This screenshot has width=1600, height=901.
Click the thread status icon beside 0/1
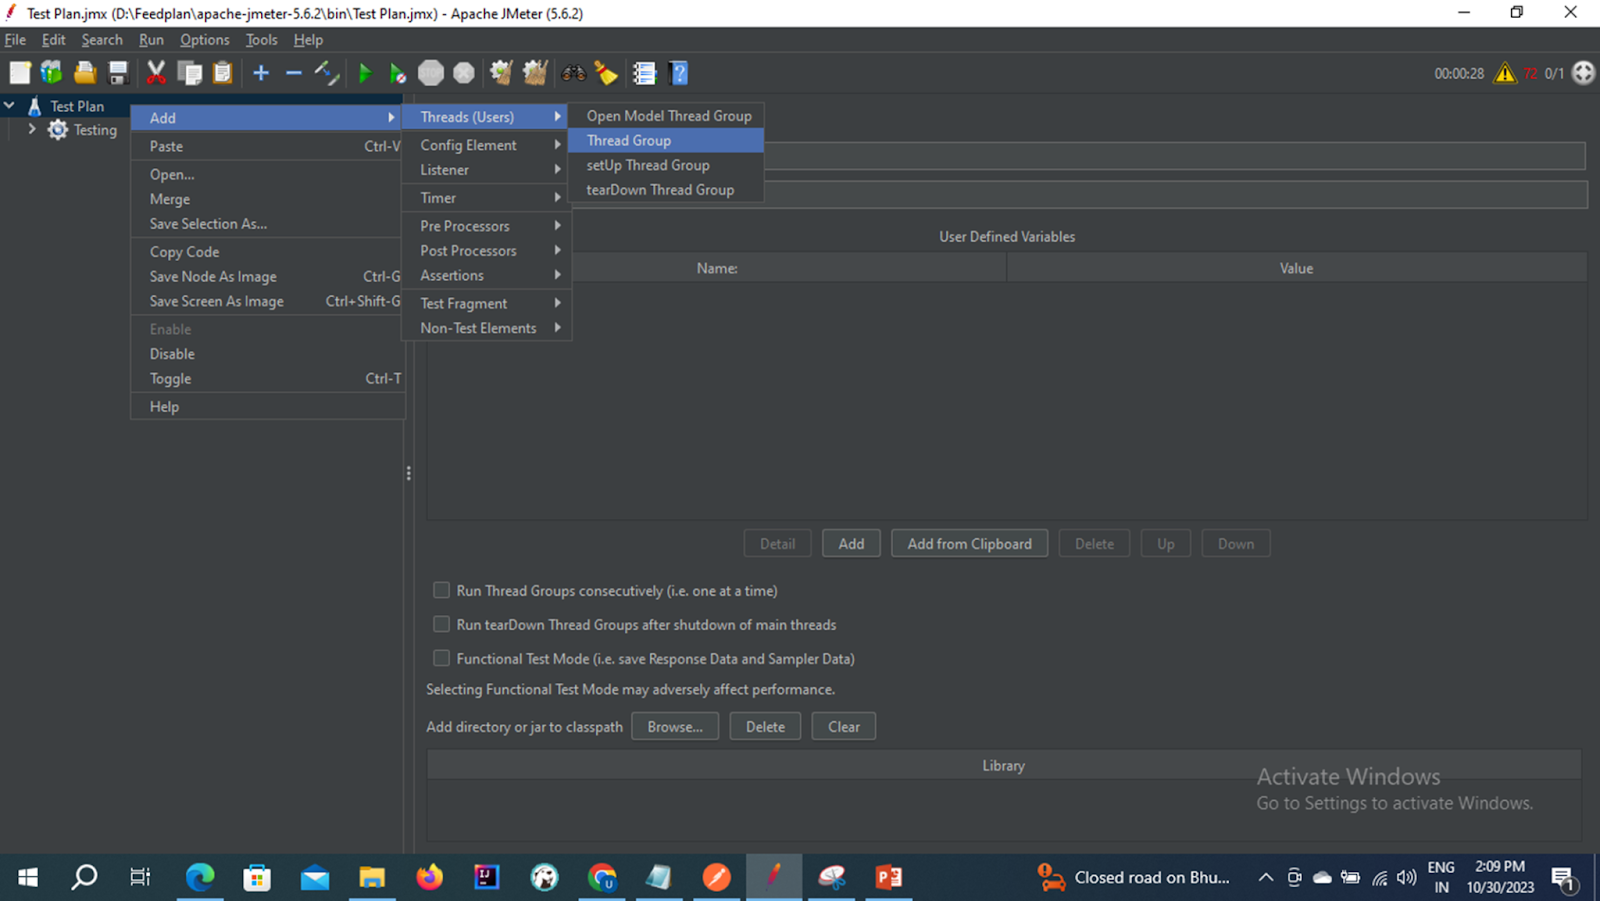1584,73
